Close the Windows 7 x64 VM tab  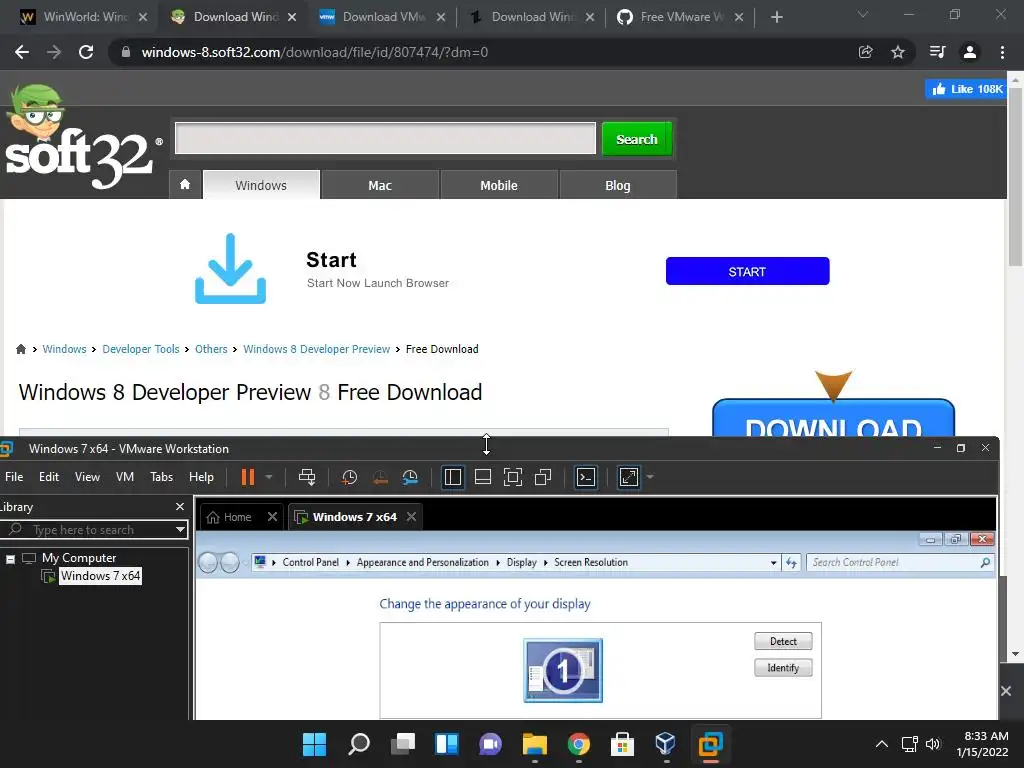(411, 517)
